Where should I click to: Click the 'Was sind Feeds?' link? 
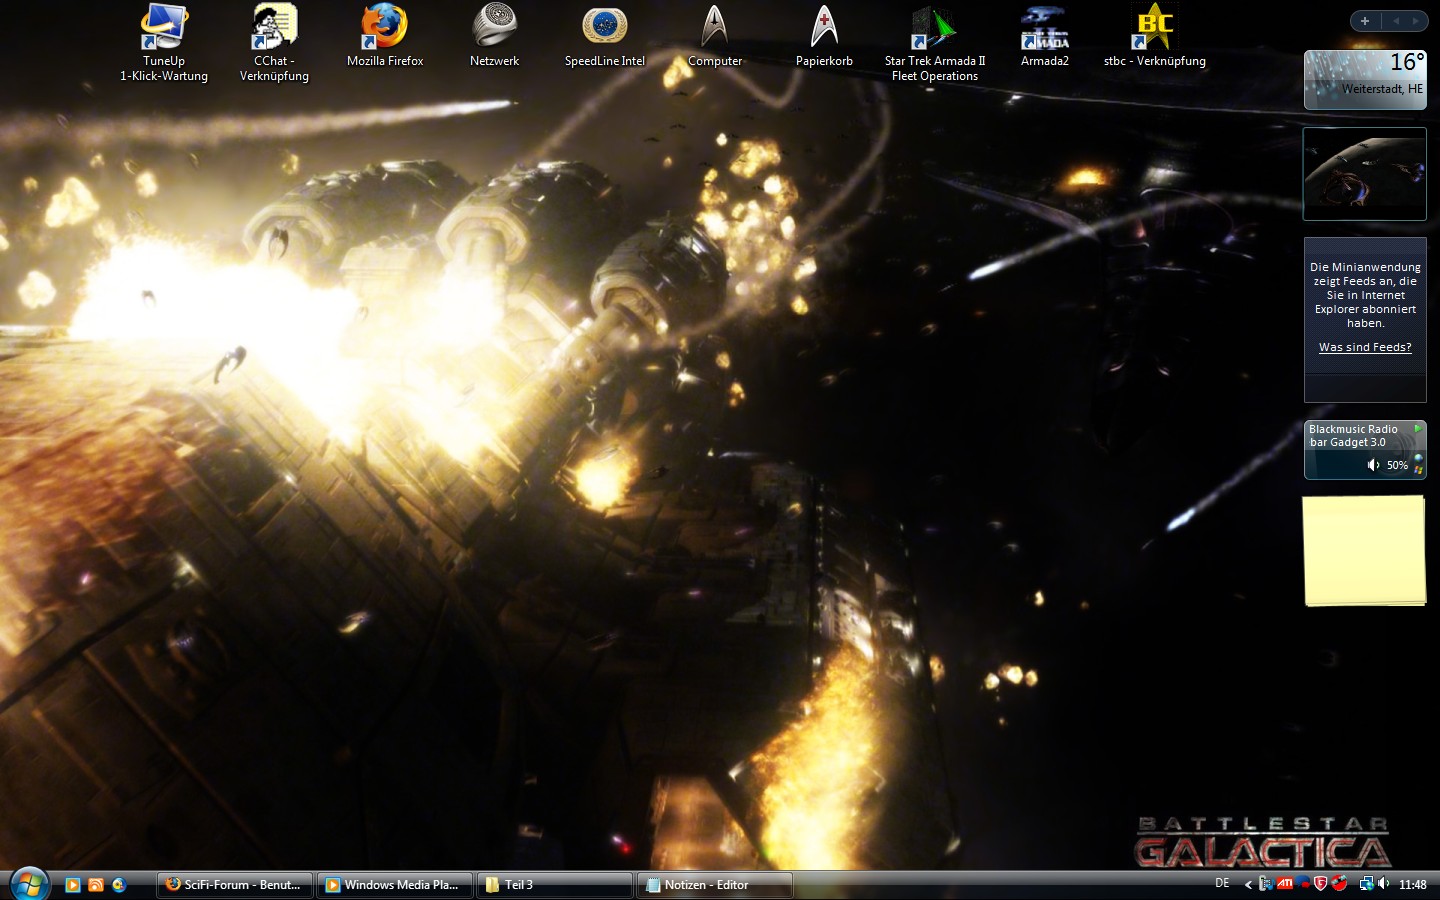[x=1365, y=347]
